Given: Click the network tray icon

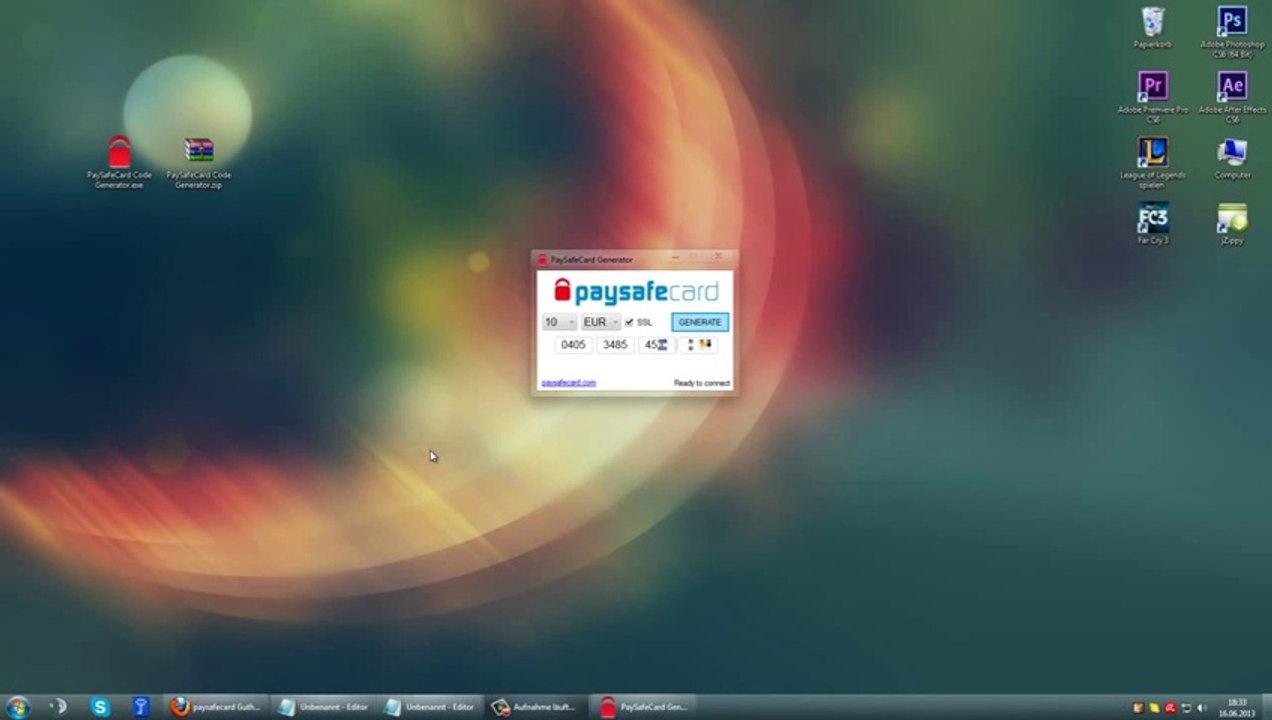Looking at the screenshot, I should coord(1186,708).
